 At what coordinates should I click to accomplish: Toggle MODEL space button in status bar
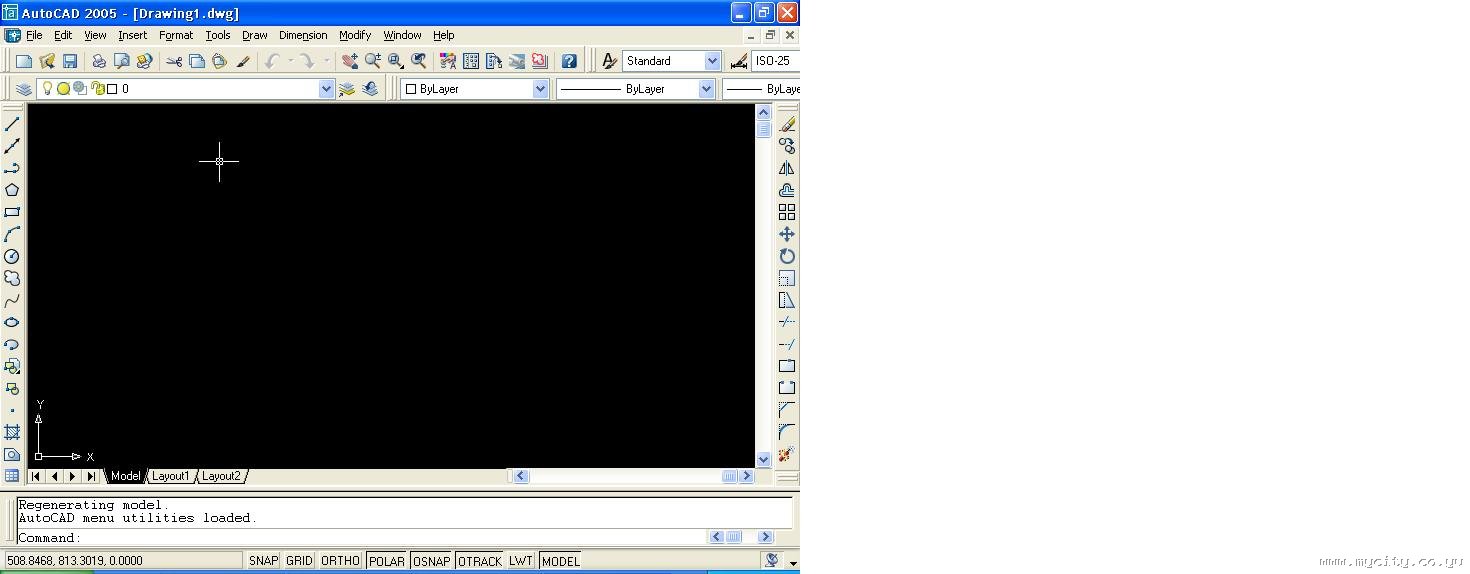point(561,561)
